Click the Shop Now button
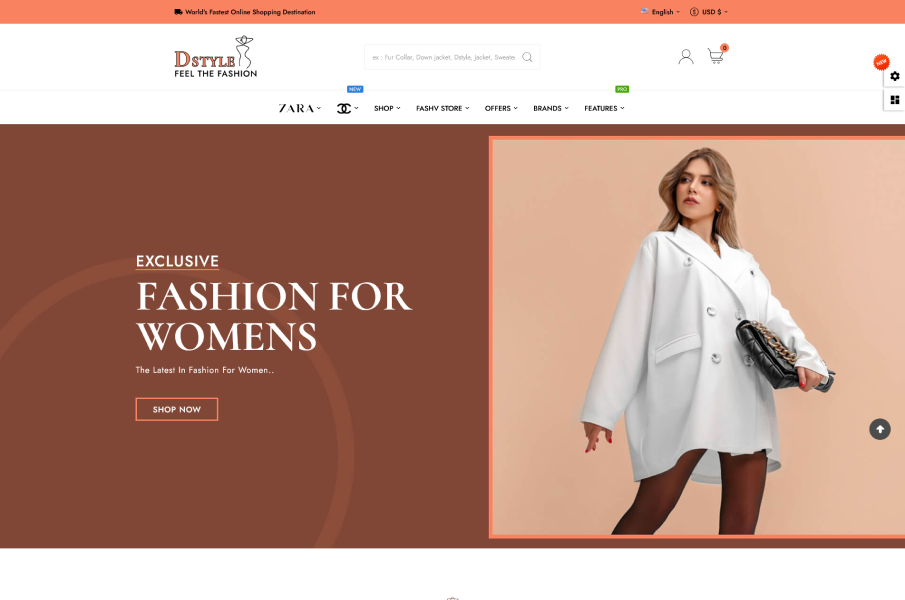905x600 pixels. 177,409
